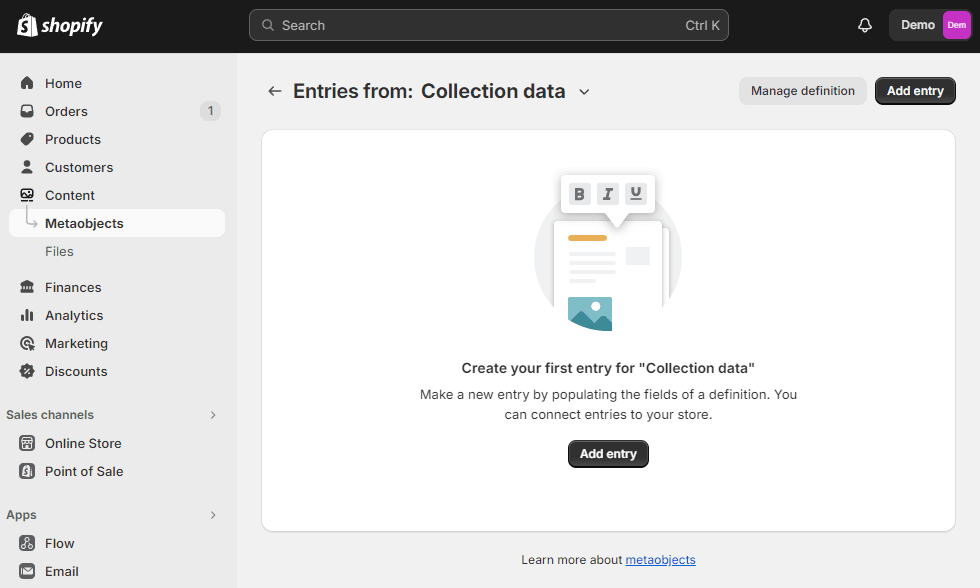The height and width of the screenshot is (588, 980).
Task: Expand the Sales channels section
Action: coord(212,415)
